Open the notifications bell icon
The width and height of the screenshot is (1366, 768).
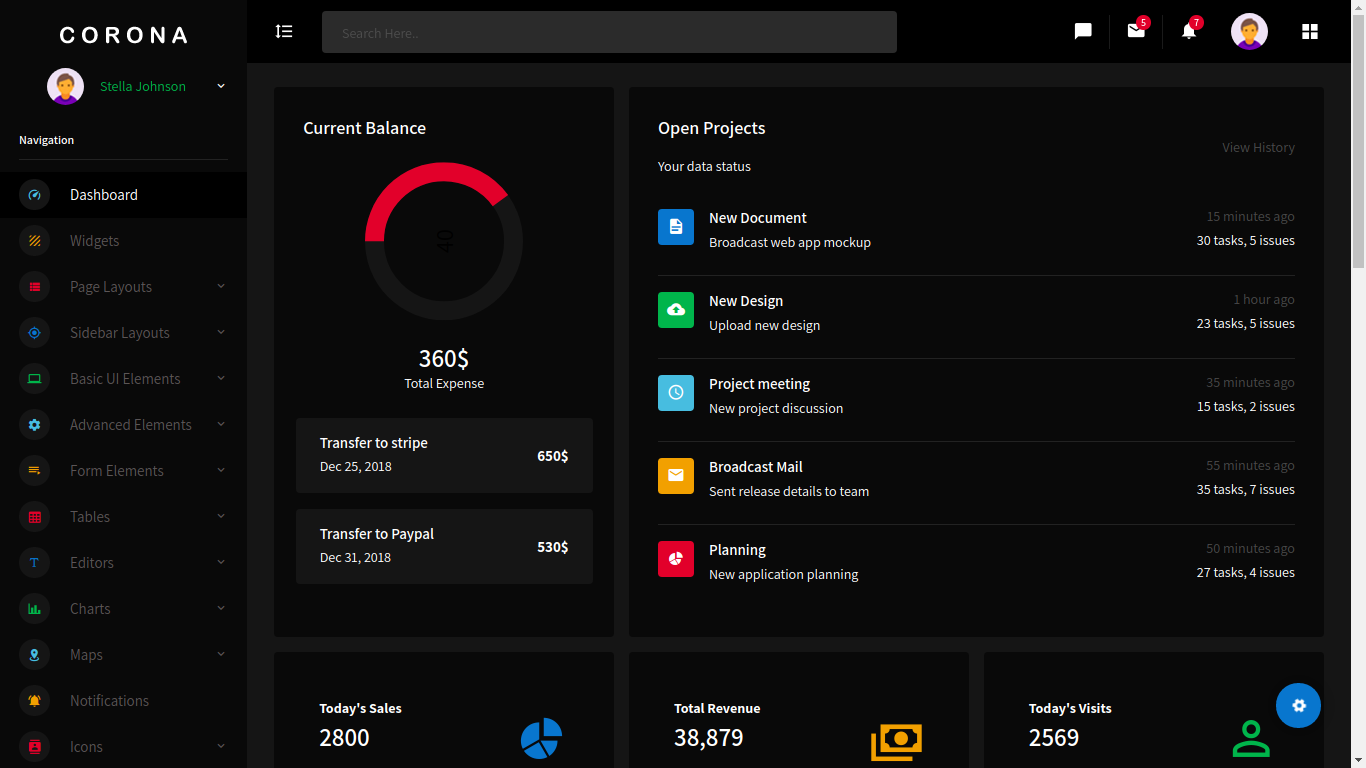tap(1189, 31)
